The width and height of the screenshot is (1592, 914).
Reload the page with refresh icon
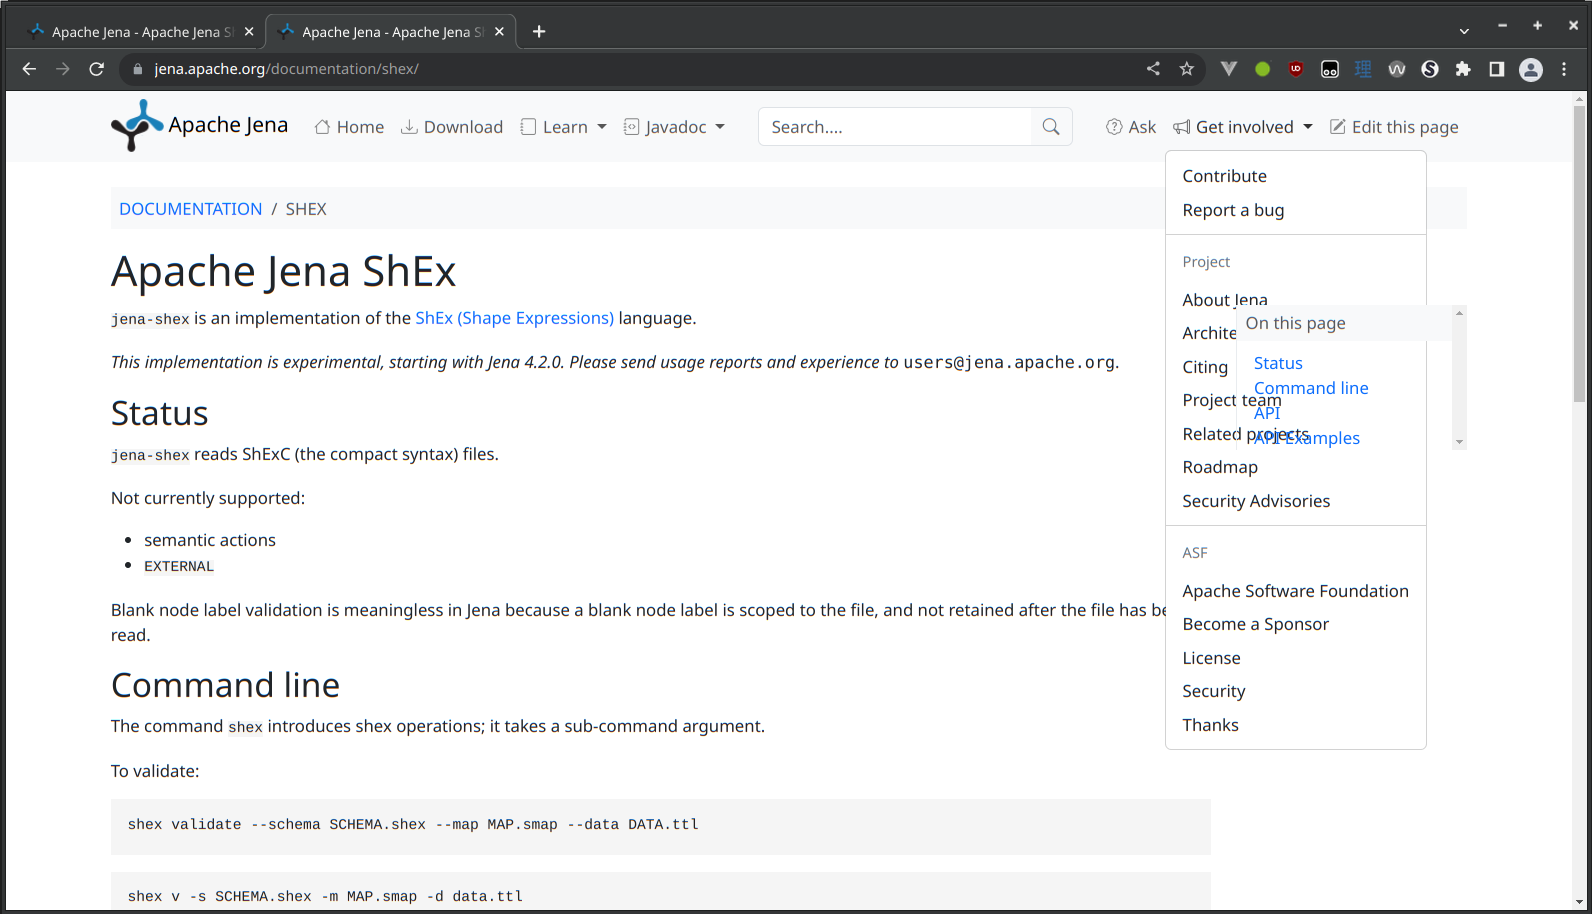[x=97, y=69]
